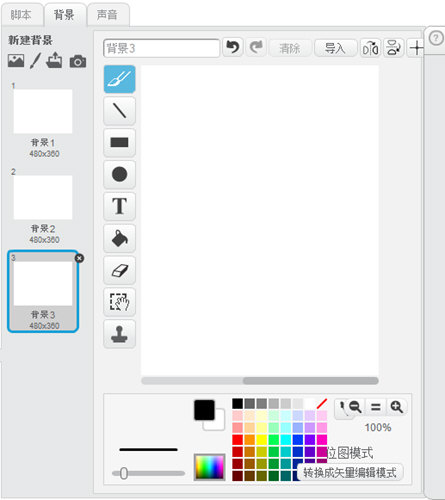Reset zoom to actual size

(375, 407)
